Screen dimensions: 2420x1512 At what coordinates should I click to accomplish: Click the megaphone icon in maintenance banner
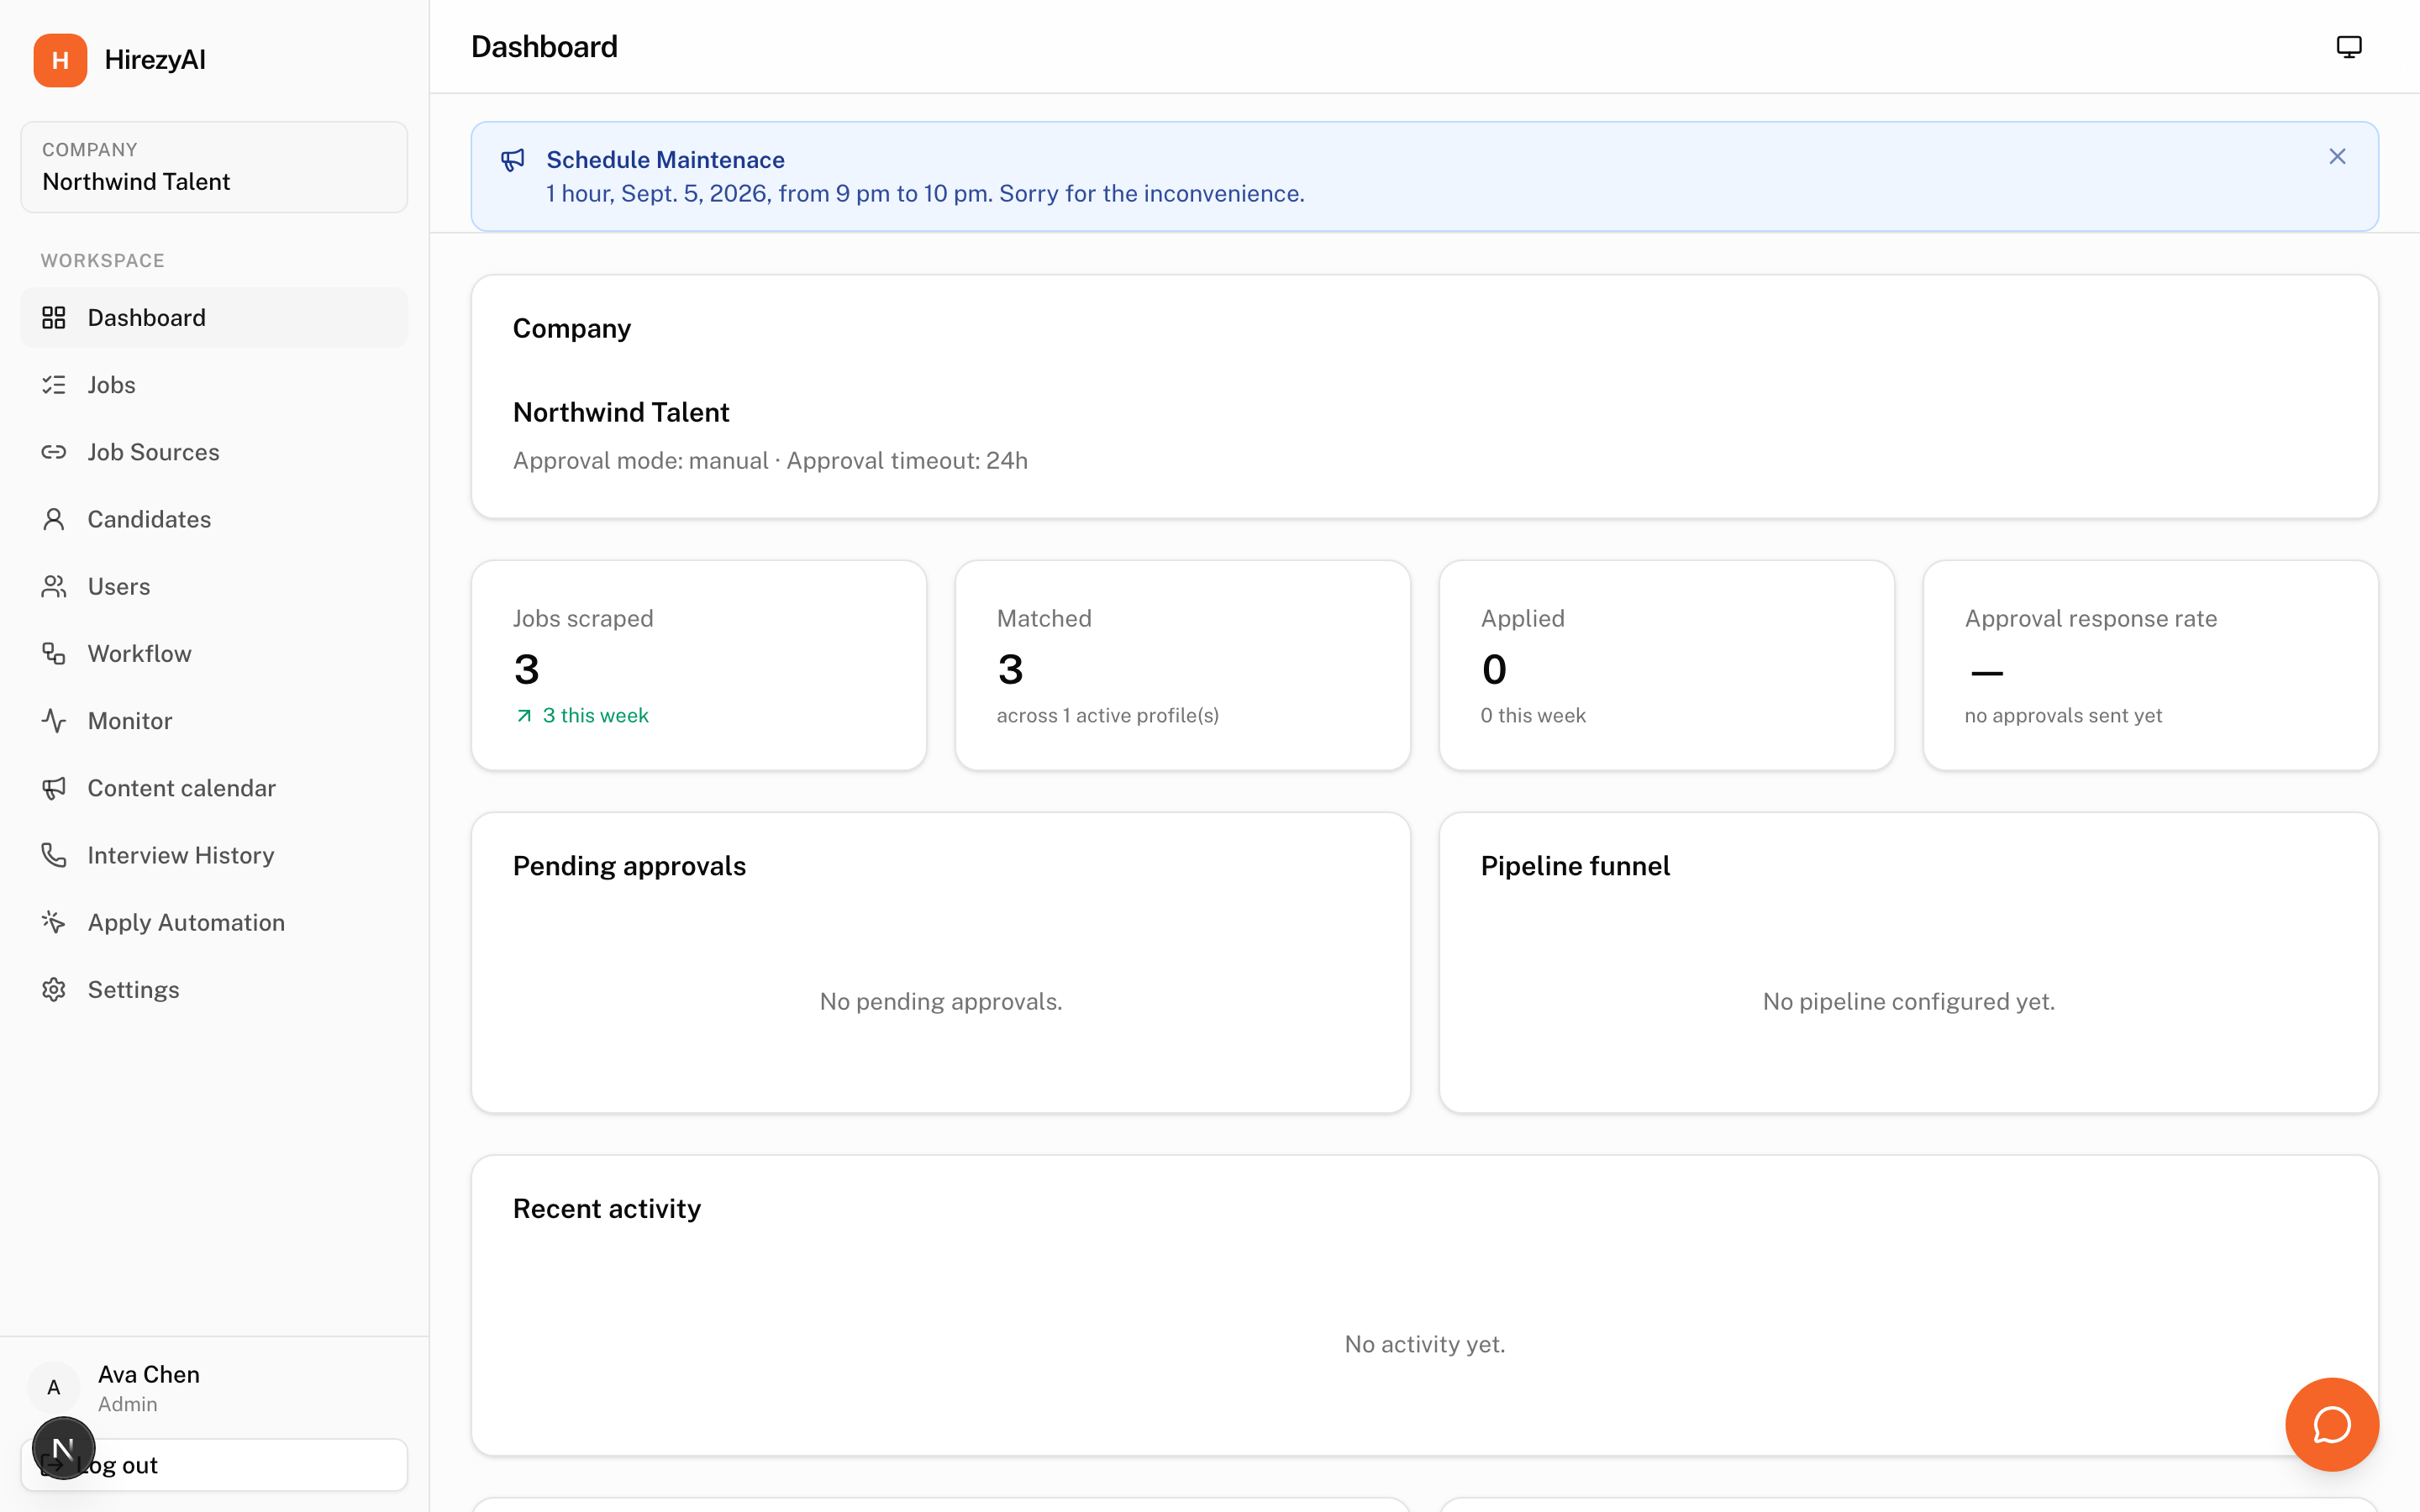coord(513,160)
